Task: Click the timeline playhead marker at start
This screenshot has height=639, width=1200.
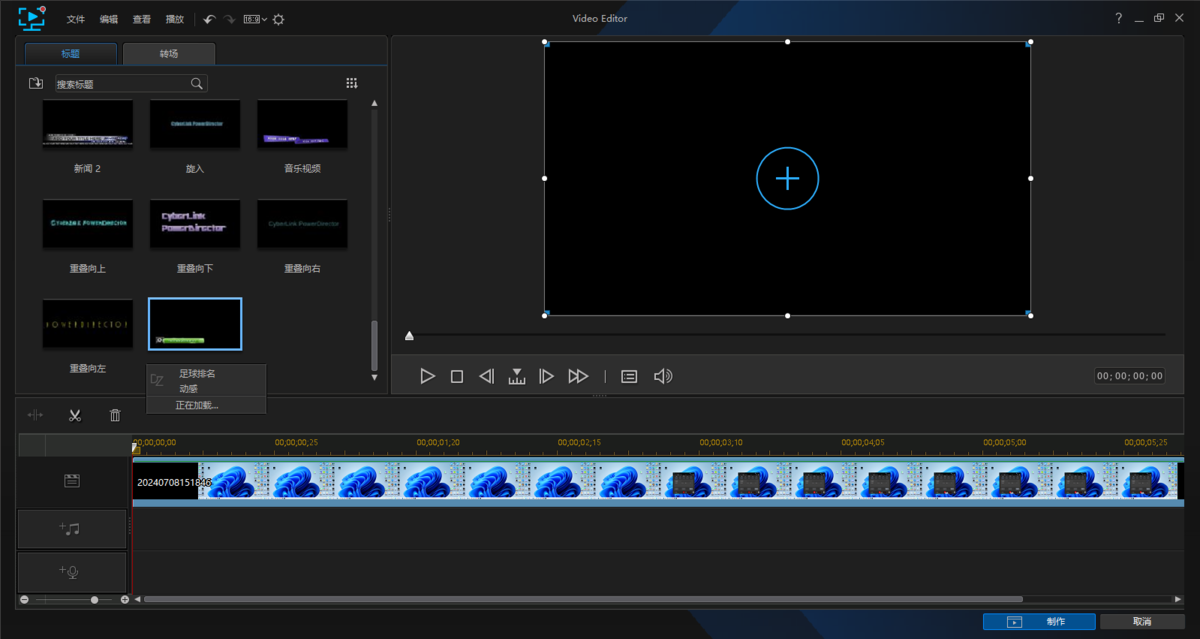Action: pyautogui.click(x=134, y=447)
